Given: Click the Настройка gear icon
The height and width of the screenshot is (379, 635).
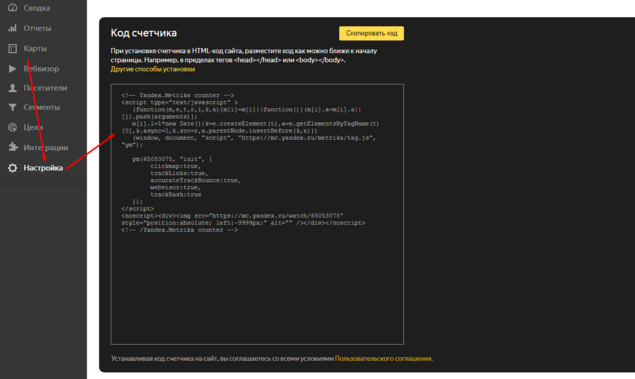Looking at the screenshot, I should point(13,168).
